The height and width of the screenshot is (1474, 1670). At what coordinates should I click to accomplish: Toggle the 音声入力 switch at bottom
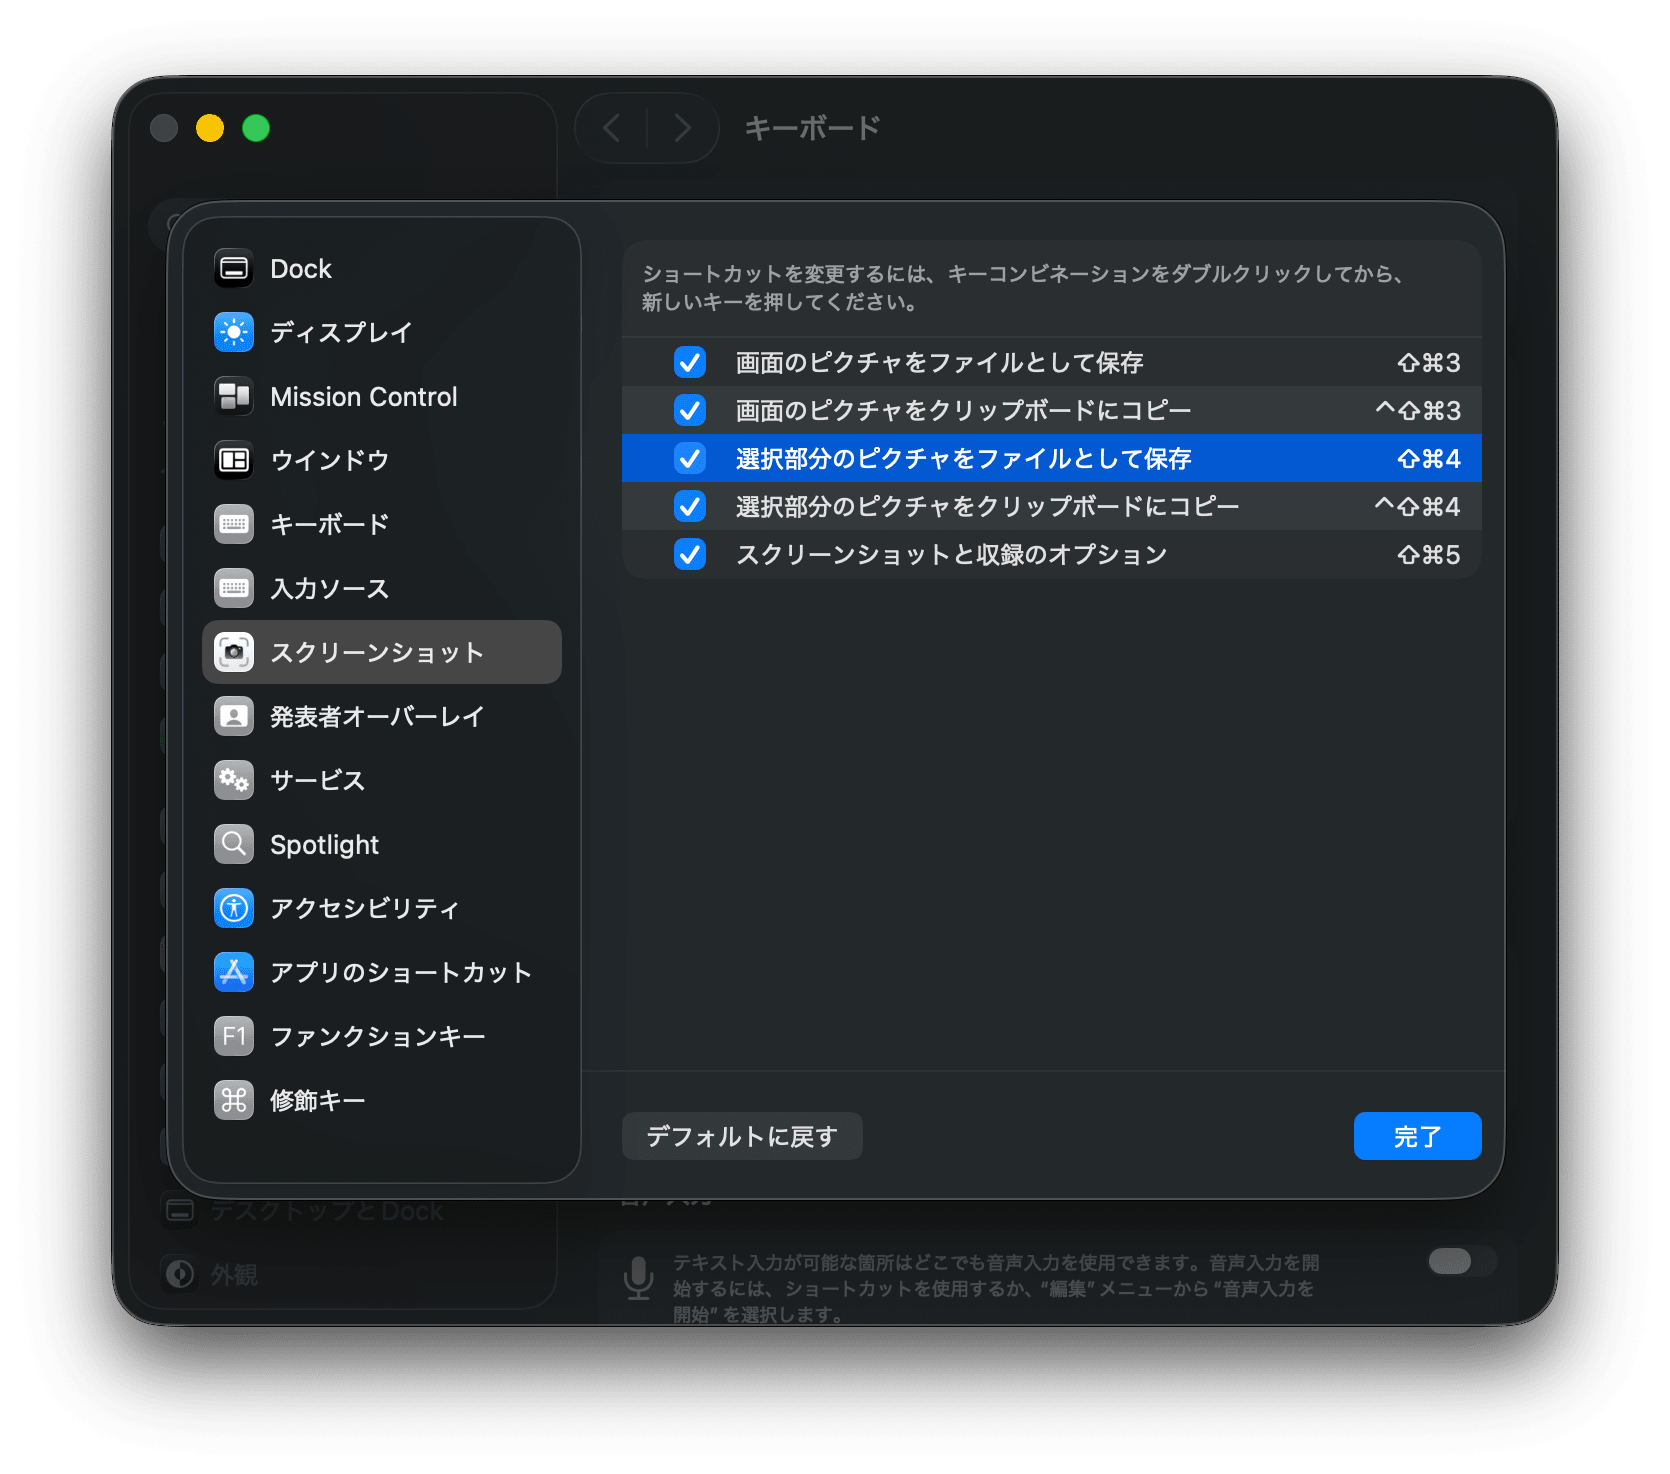pos(1456,1262)
